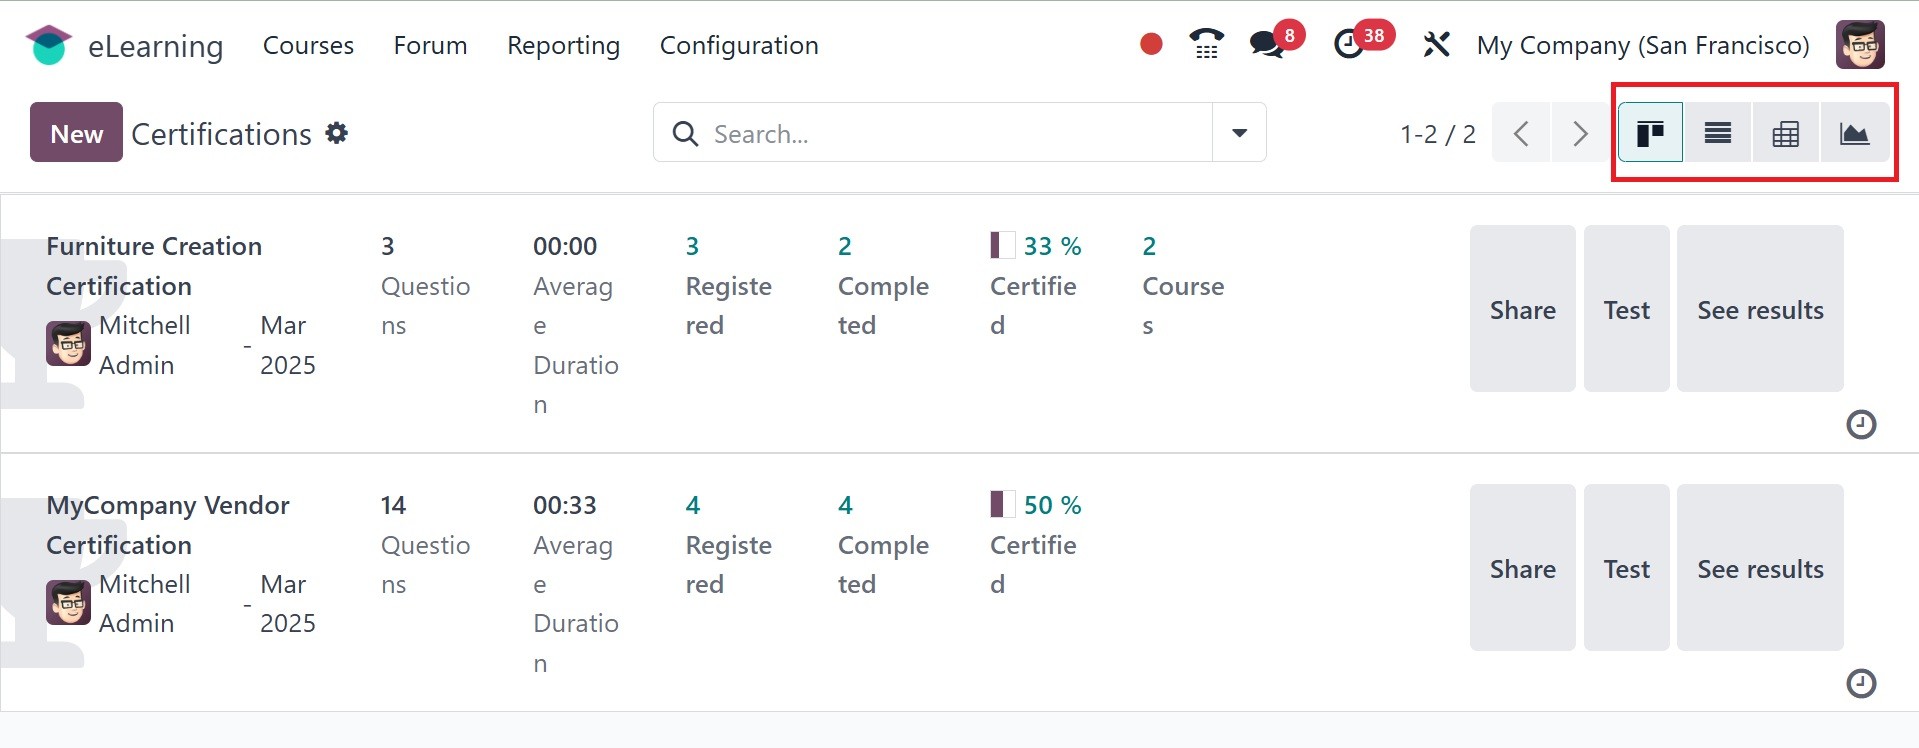Open activity clock on MyCompany Vendor card

[x=1860, y=684]
